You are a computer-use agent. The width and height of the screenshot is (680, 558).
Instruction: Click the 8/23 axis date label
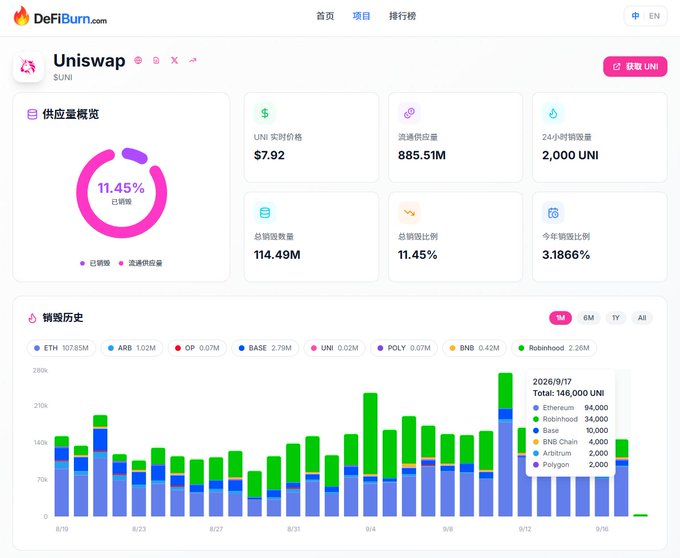tap(139, 529)
